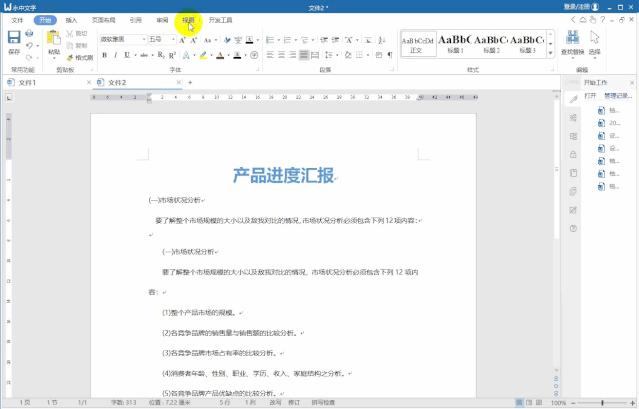The image size is (639, 409).
Task: Click the increase indent icon
Action: coord(335,40)
